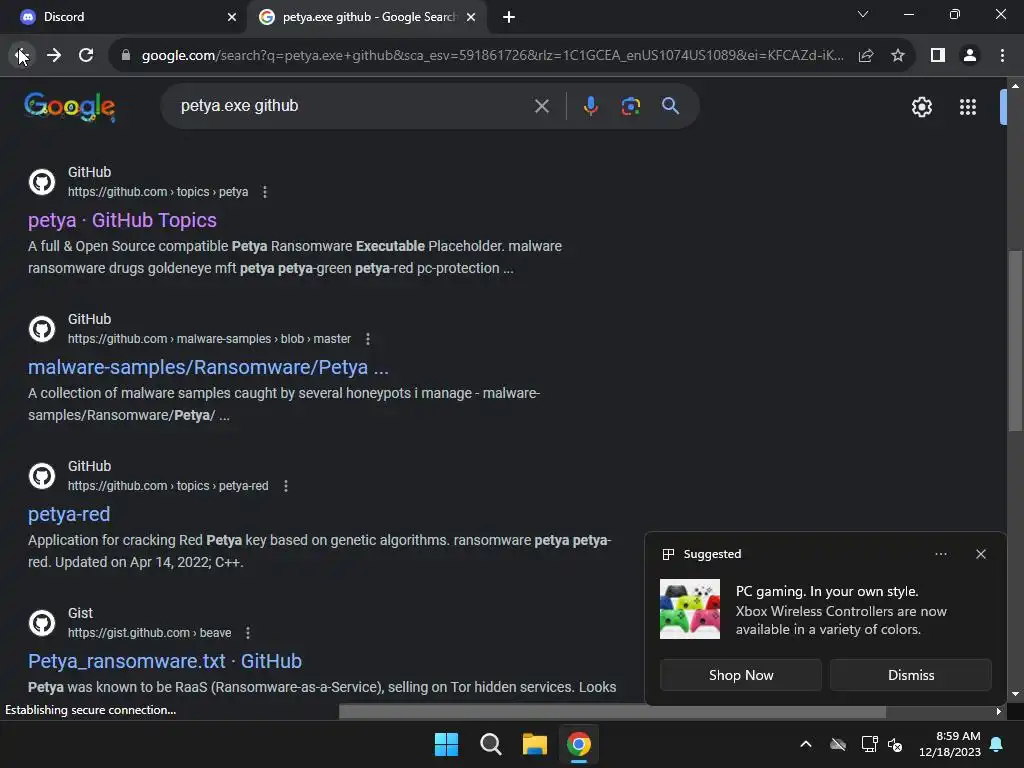The width and height of the screenshot is (1024, 768).
Task: Click GitHub favicon of Gist result
Action: tap(42, 622)
